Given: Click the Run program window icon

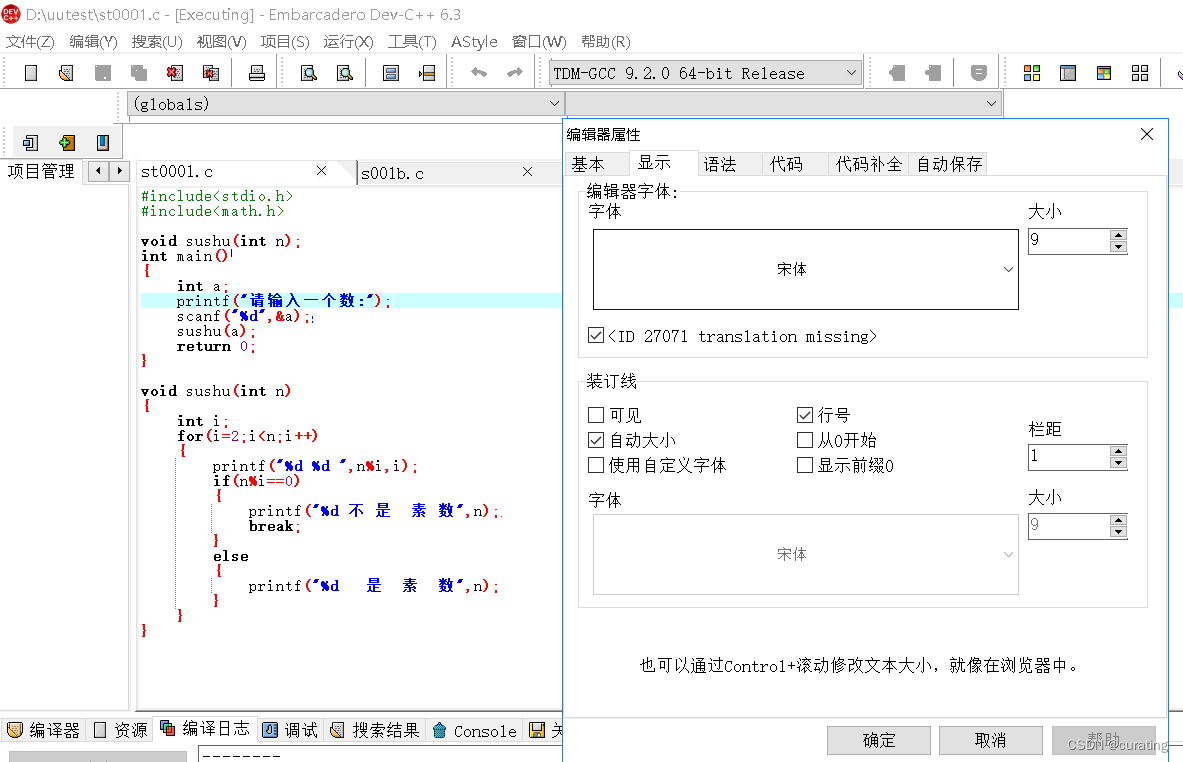Looking at the screenshot, I should coord(1068,73).
